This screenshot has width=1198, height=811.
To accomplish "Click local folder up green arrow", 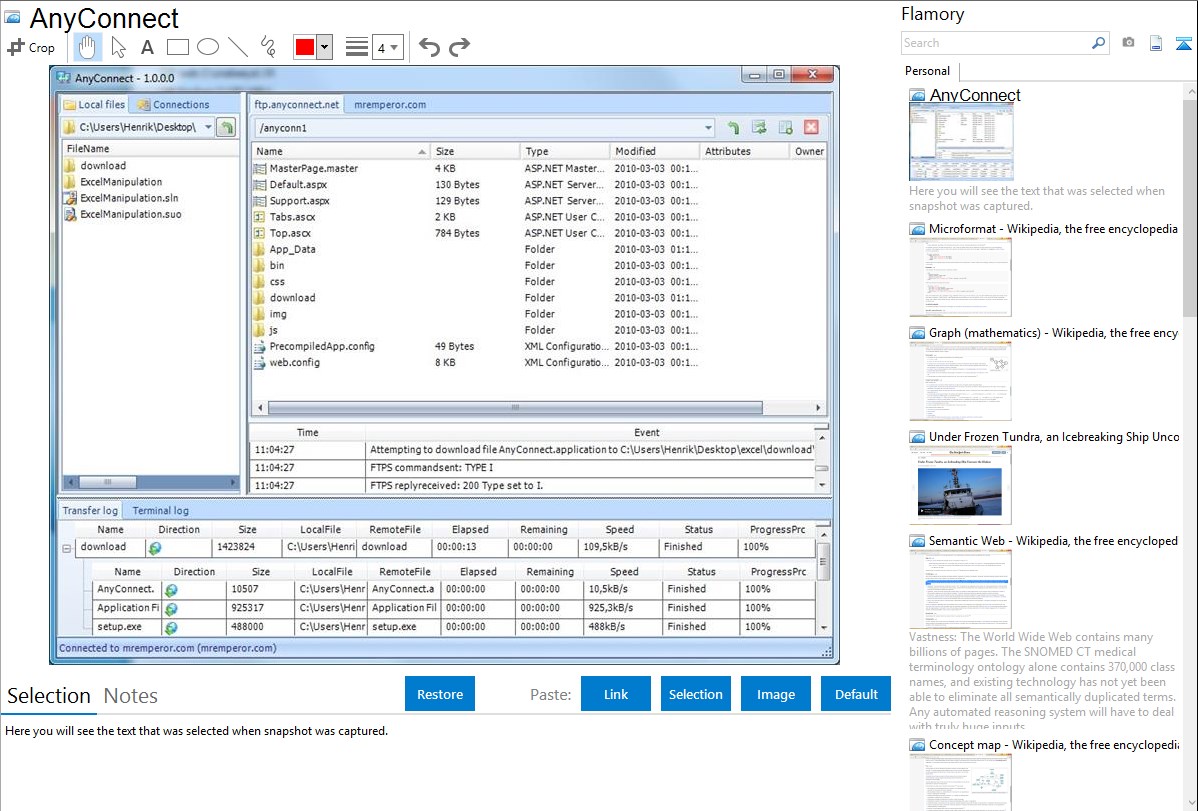I will 226,127.
